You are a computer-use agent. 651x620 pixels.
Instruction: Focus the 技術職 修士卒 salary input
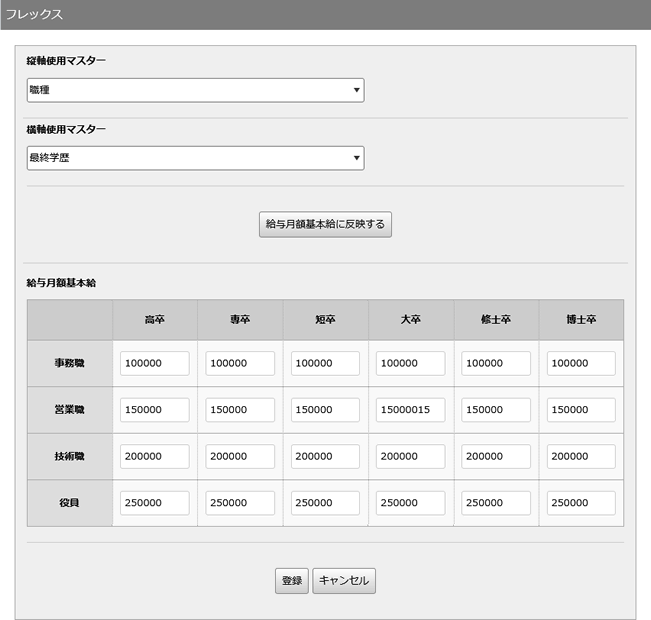(495, 456)
